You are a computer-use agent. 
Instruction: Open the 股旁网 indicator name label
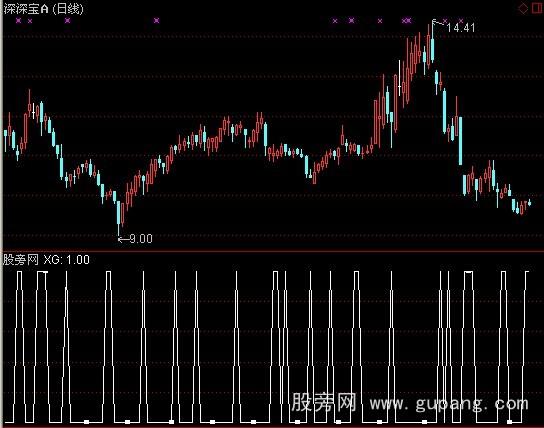point(21,259)
